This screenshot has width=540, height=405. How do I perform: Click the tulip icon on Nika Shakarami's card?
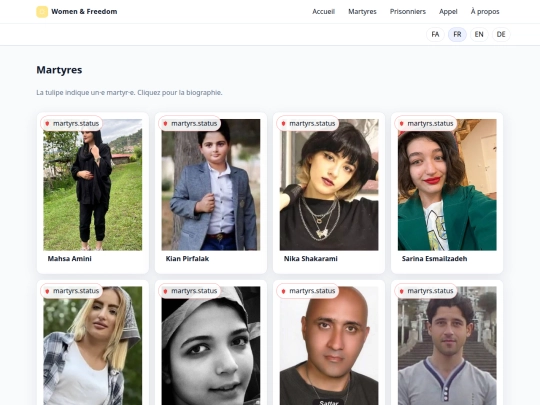pos(283,124)
